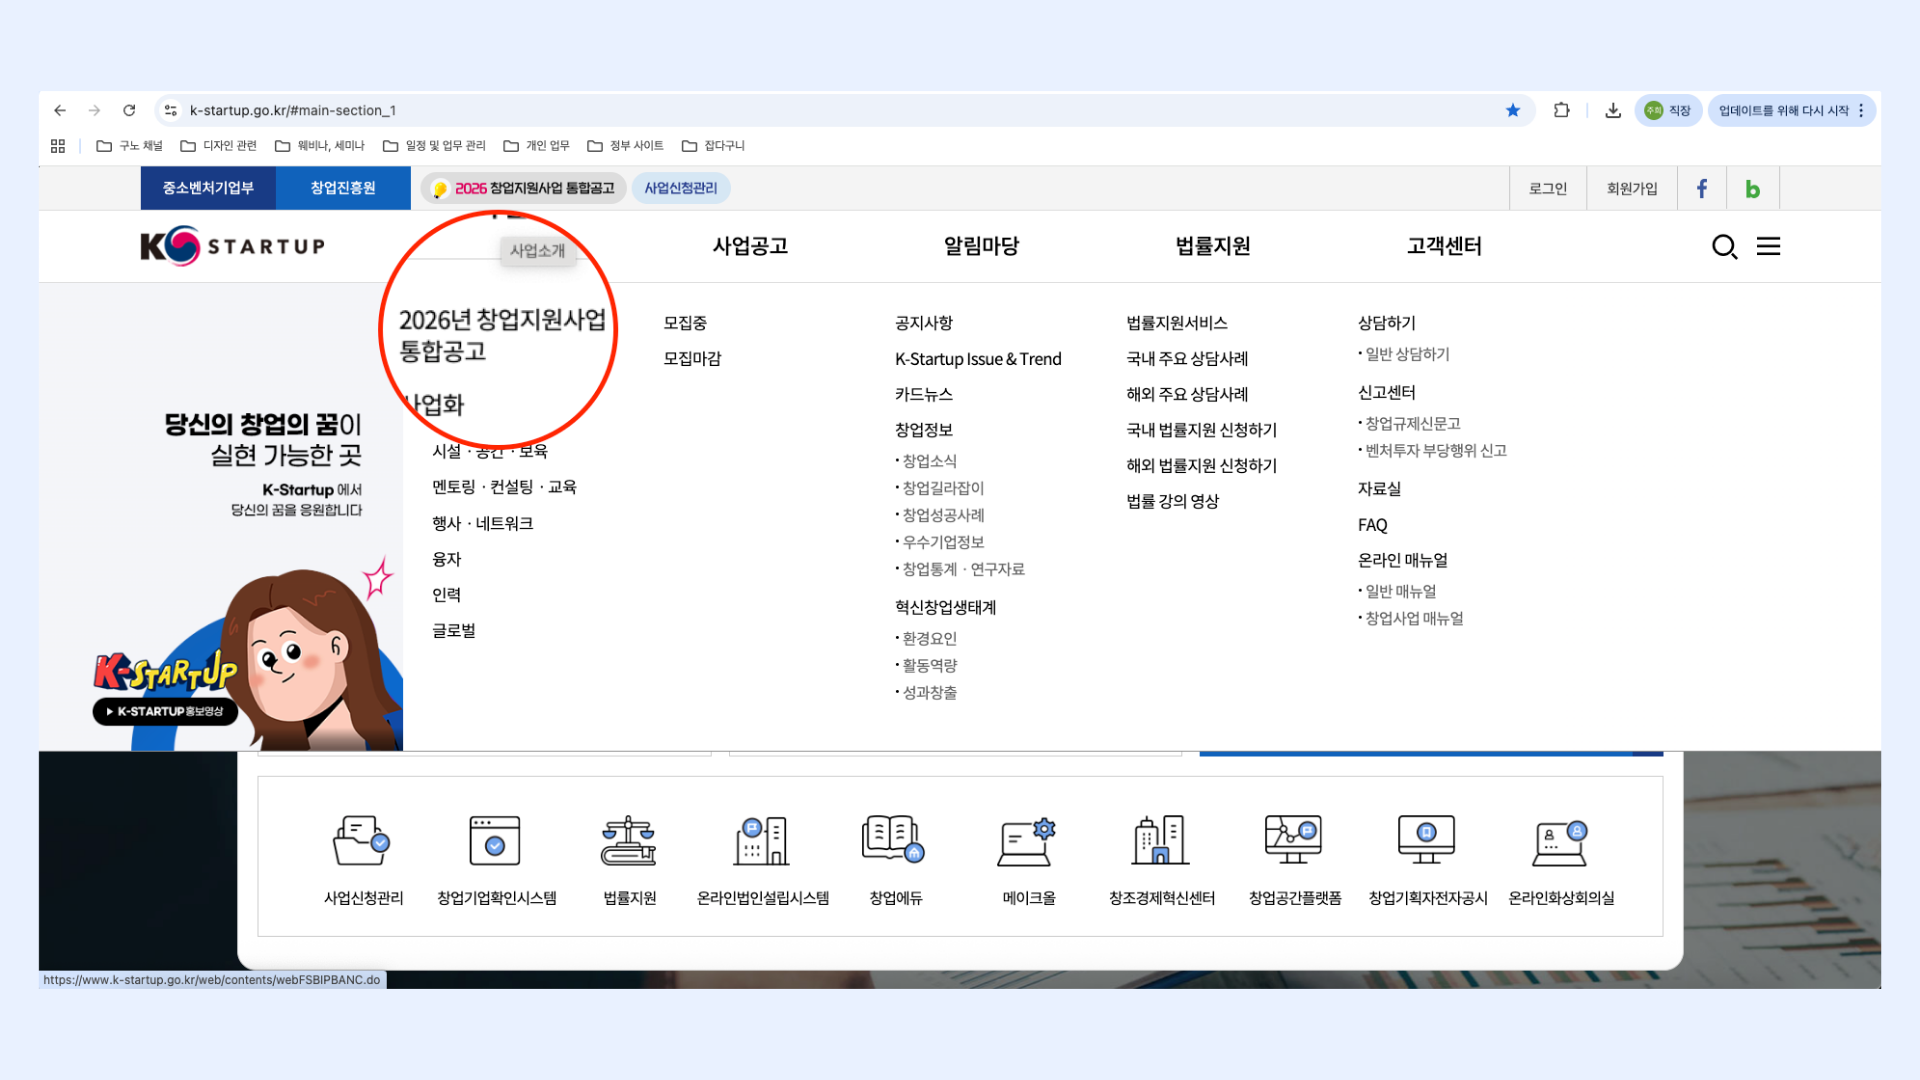Click the 법률지원 scales icon
Screen dimensions: 1920x1080
coord(629,840)
